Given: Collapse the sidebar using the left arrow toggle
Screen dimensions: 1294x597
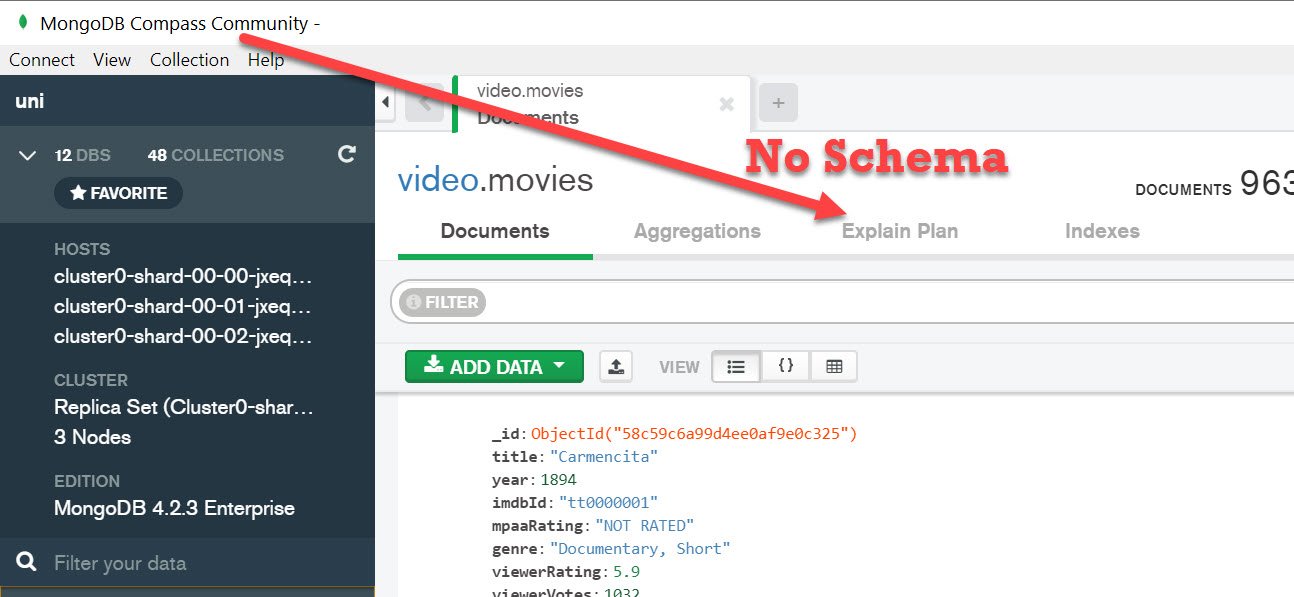Looking at the screenshot, I should 387,101.
